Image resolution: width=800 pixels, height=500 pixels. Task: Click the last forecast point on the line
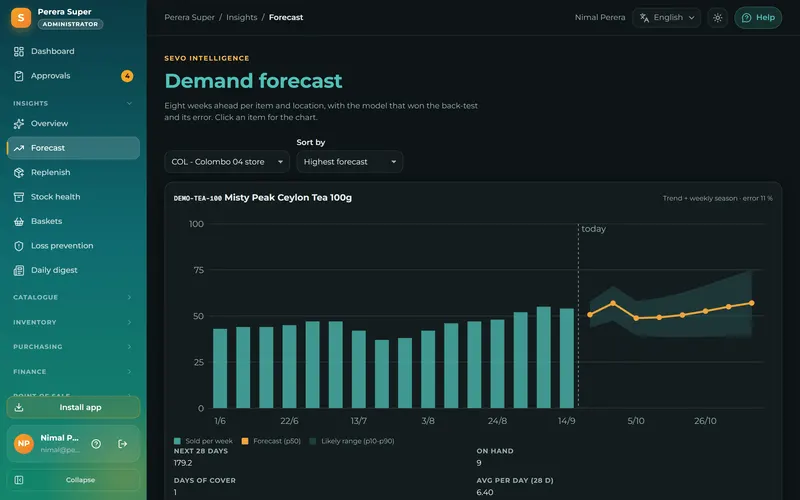(x=752, y=303)
